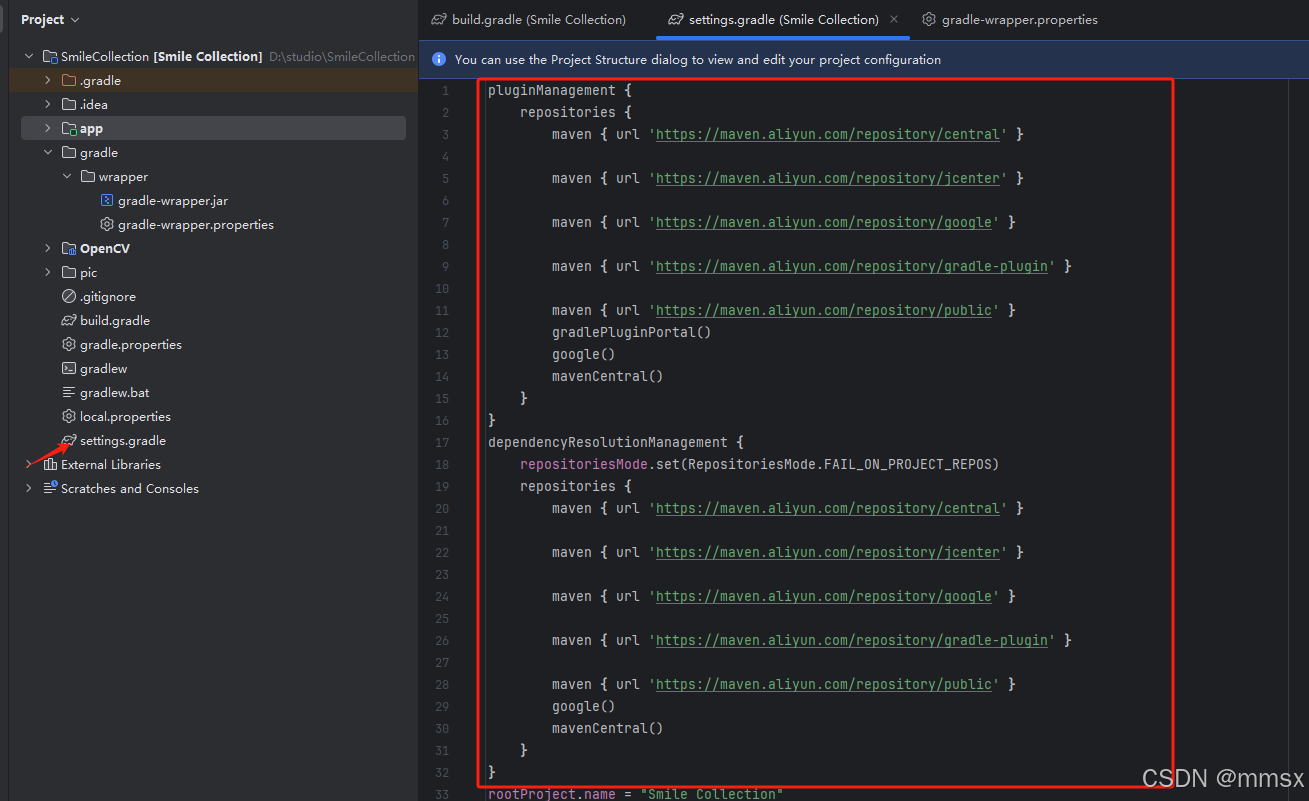Open the aliyun central repository link
The width and height of the screenshot is (1309, 801).
click(x=828, y=134)
